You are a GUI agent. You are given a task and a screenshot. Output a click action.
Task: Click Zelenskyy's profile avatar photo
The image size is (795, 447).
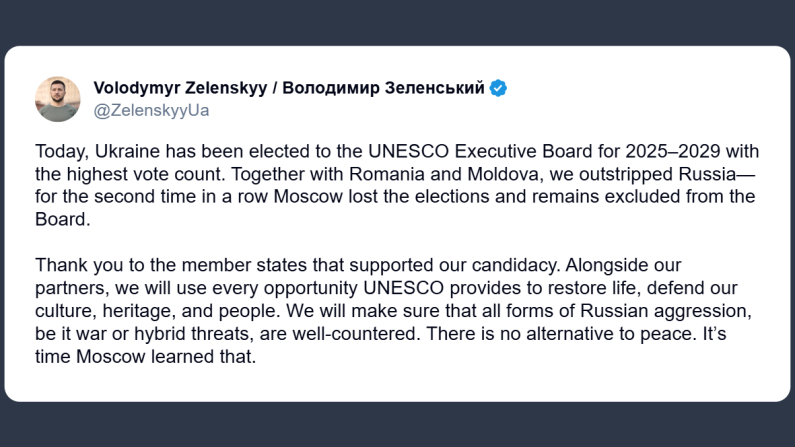pyautogui.click(x=58, y=98)
